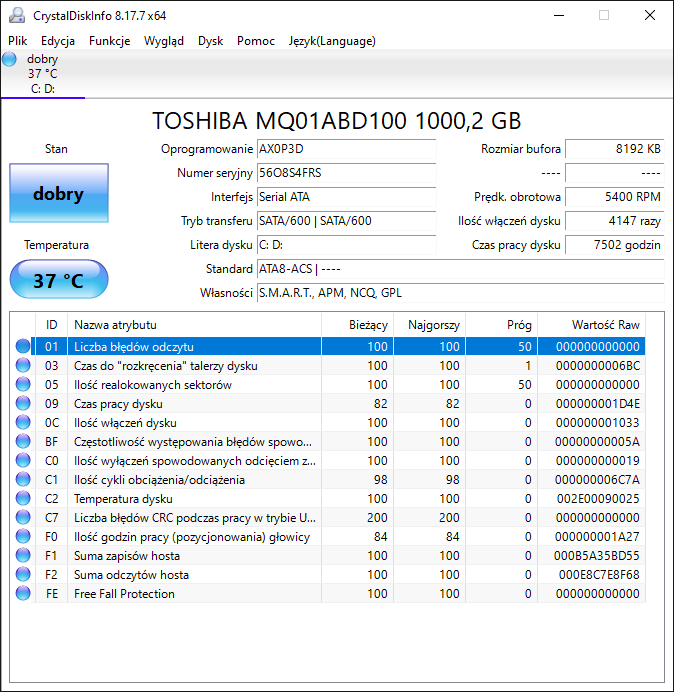Click status orb for attribute C7 row

pos(23,517)
